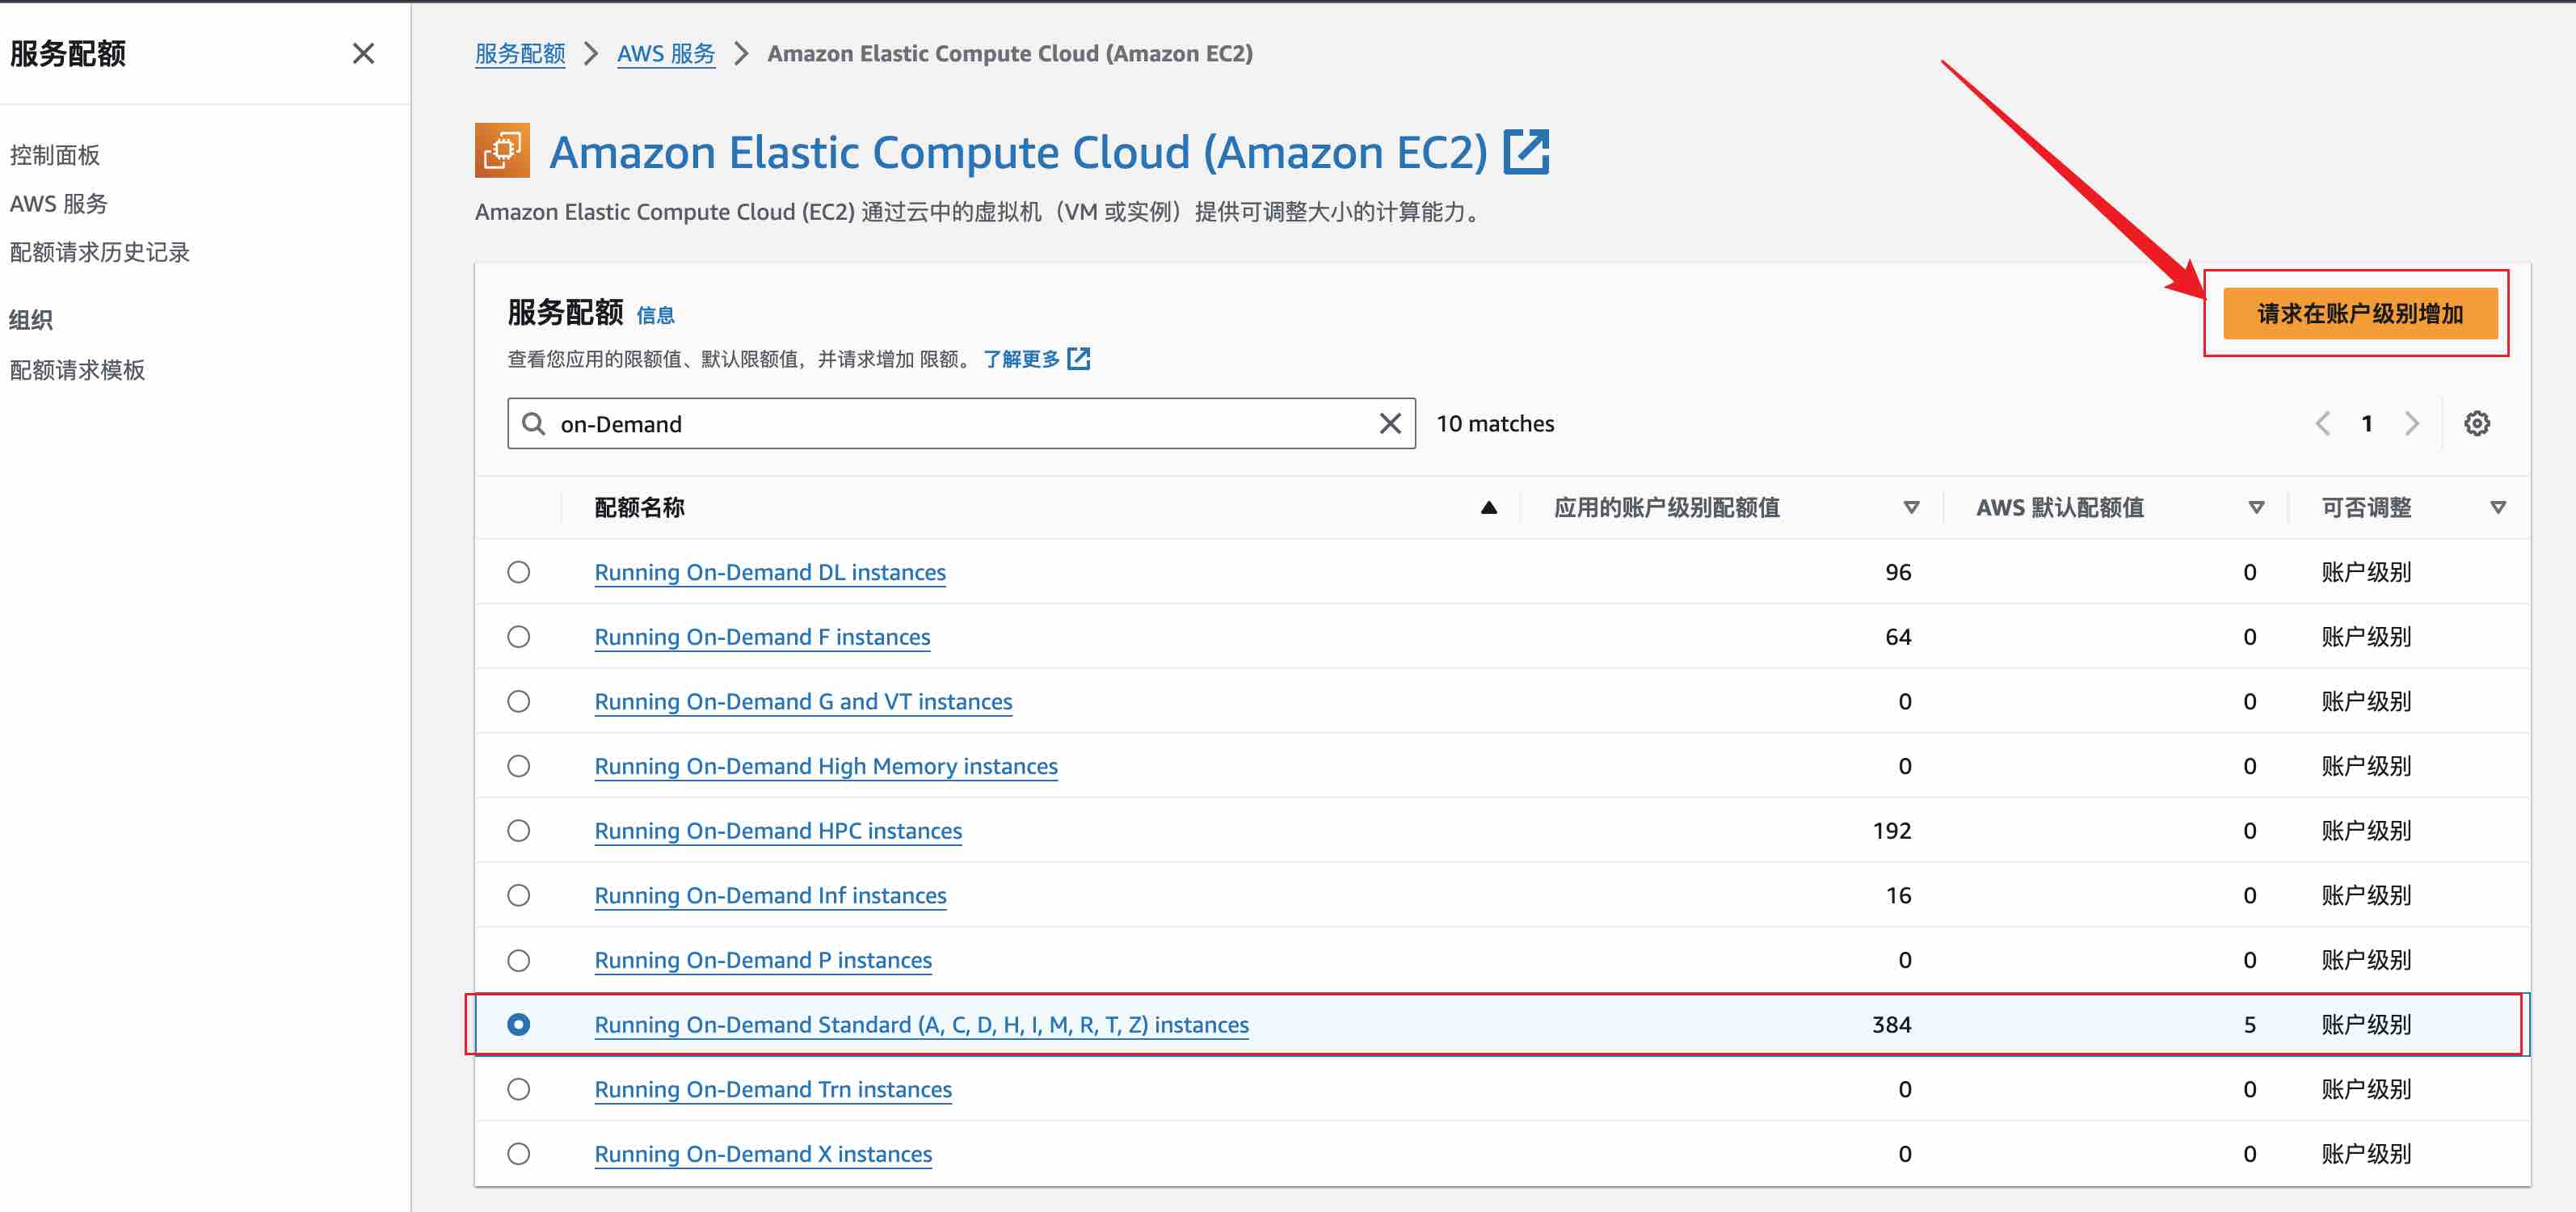Go to 服务配额 breadcrumb link

point(520,54)
